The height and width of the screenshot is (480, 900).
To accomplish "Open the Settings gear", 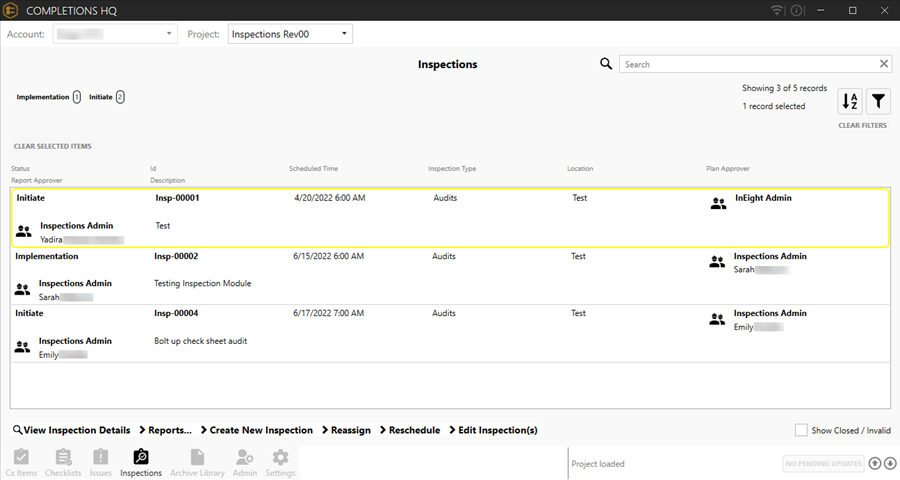I will point(281,463).
